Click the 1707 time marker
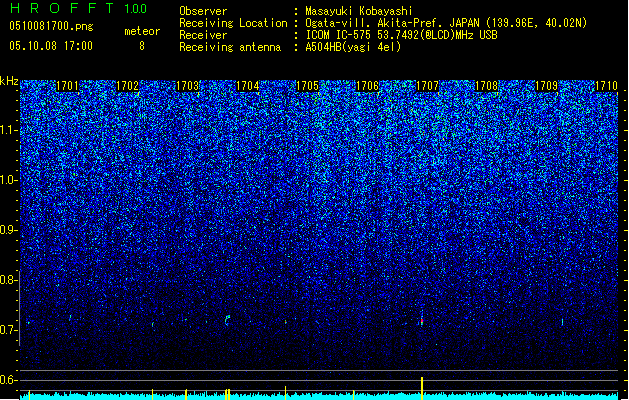Viewport: 629px width, 400px height. tap(427, 86)
